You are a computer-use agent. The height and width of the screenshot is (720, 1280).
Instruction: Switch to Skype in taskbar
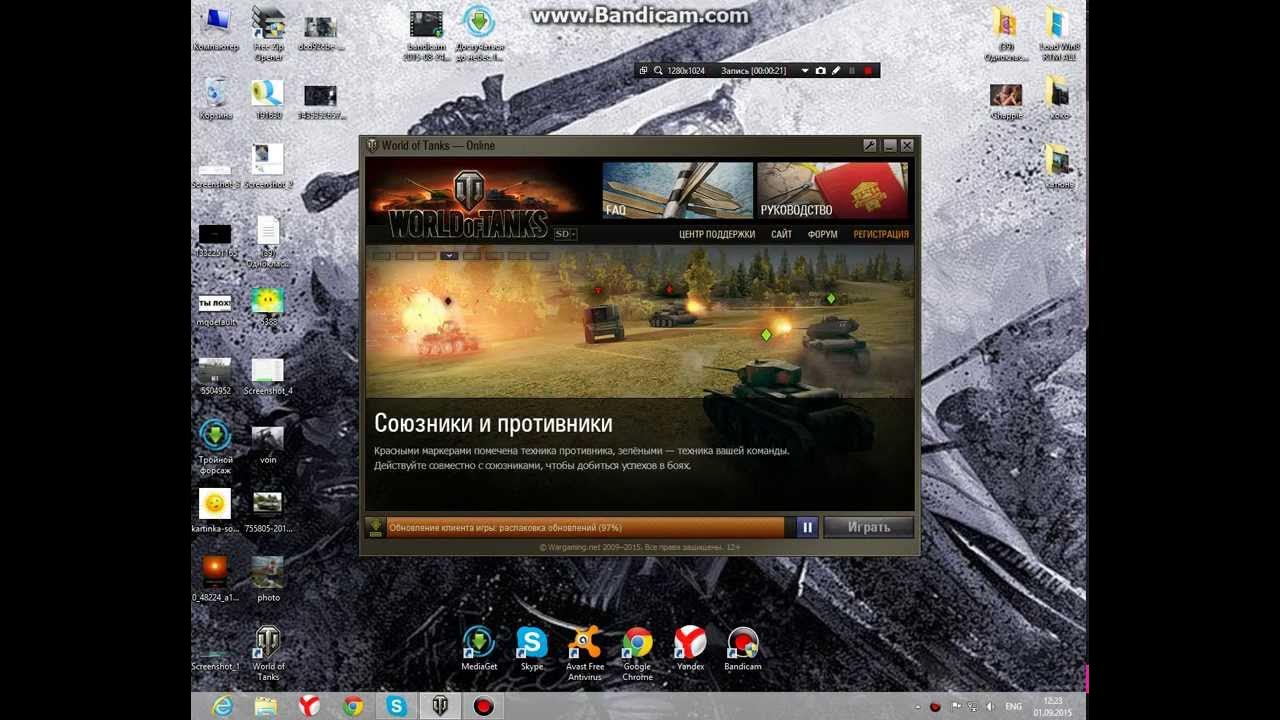[x=397, y=706]
